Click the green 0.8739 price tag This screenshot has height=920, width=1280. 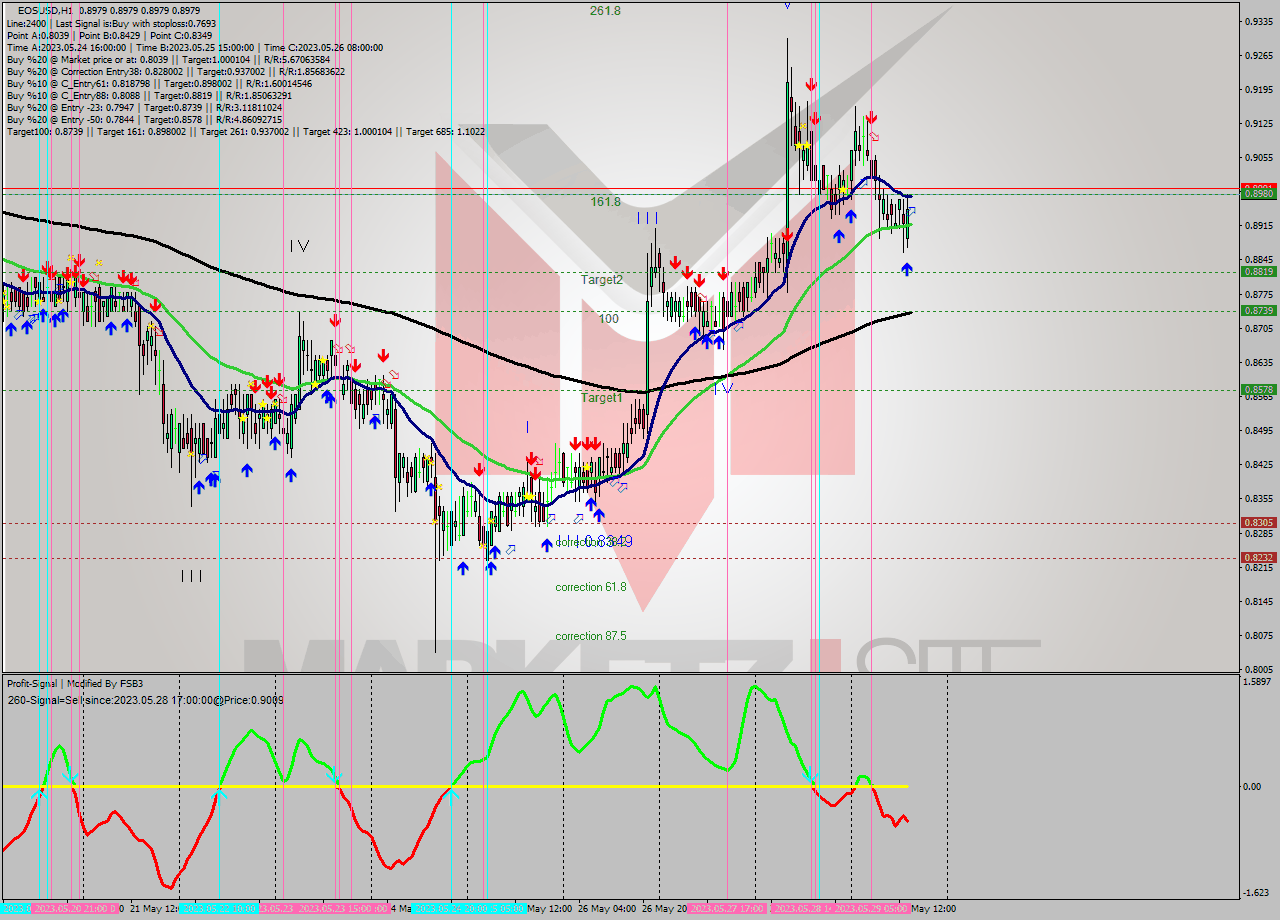(1257, 310)
